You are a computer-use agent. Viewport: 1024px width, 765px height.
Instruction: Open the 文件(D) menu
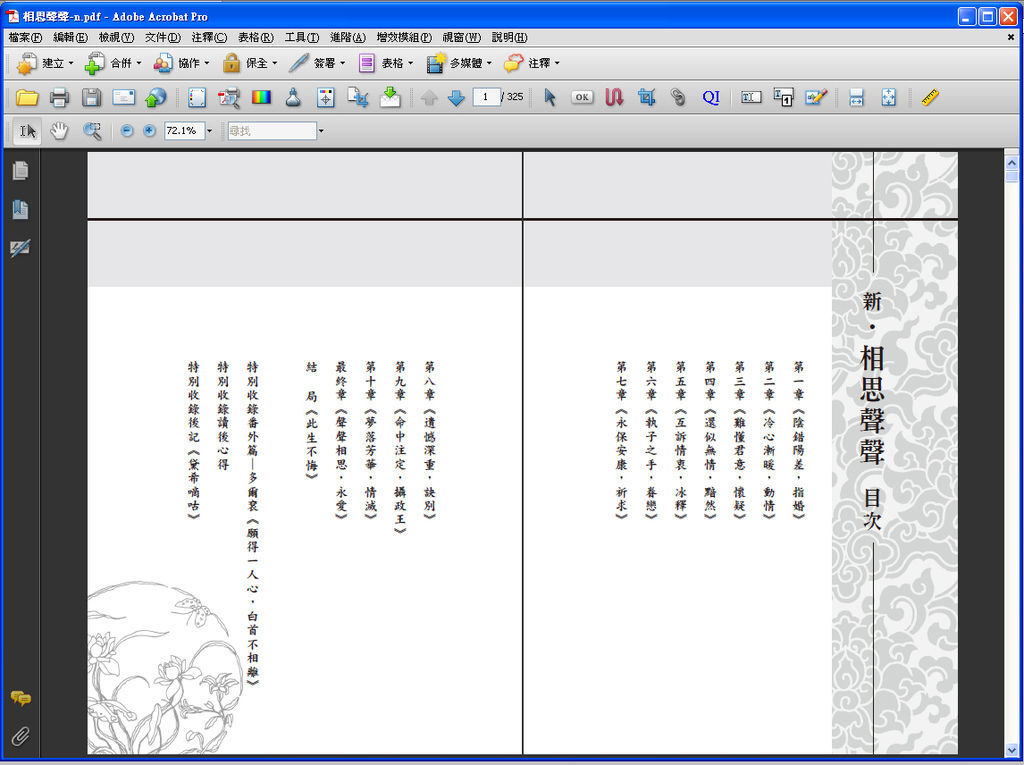(x=163, y=37)
